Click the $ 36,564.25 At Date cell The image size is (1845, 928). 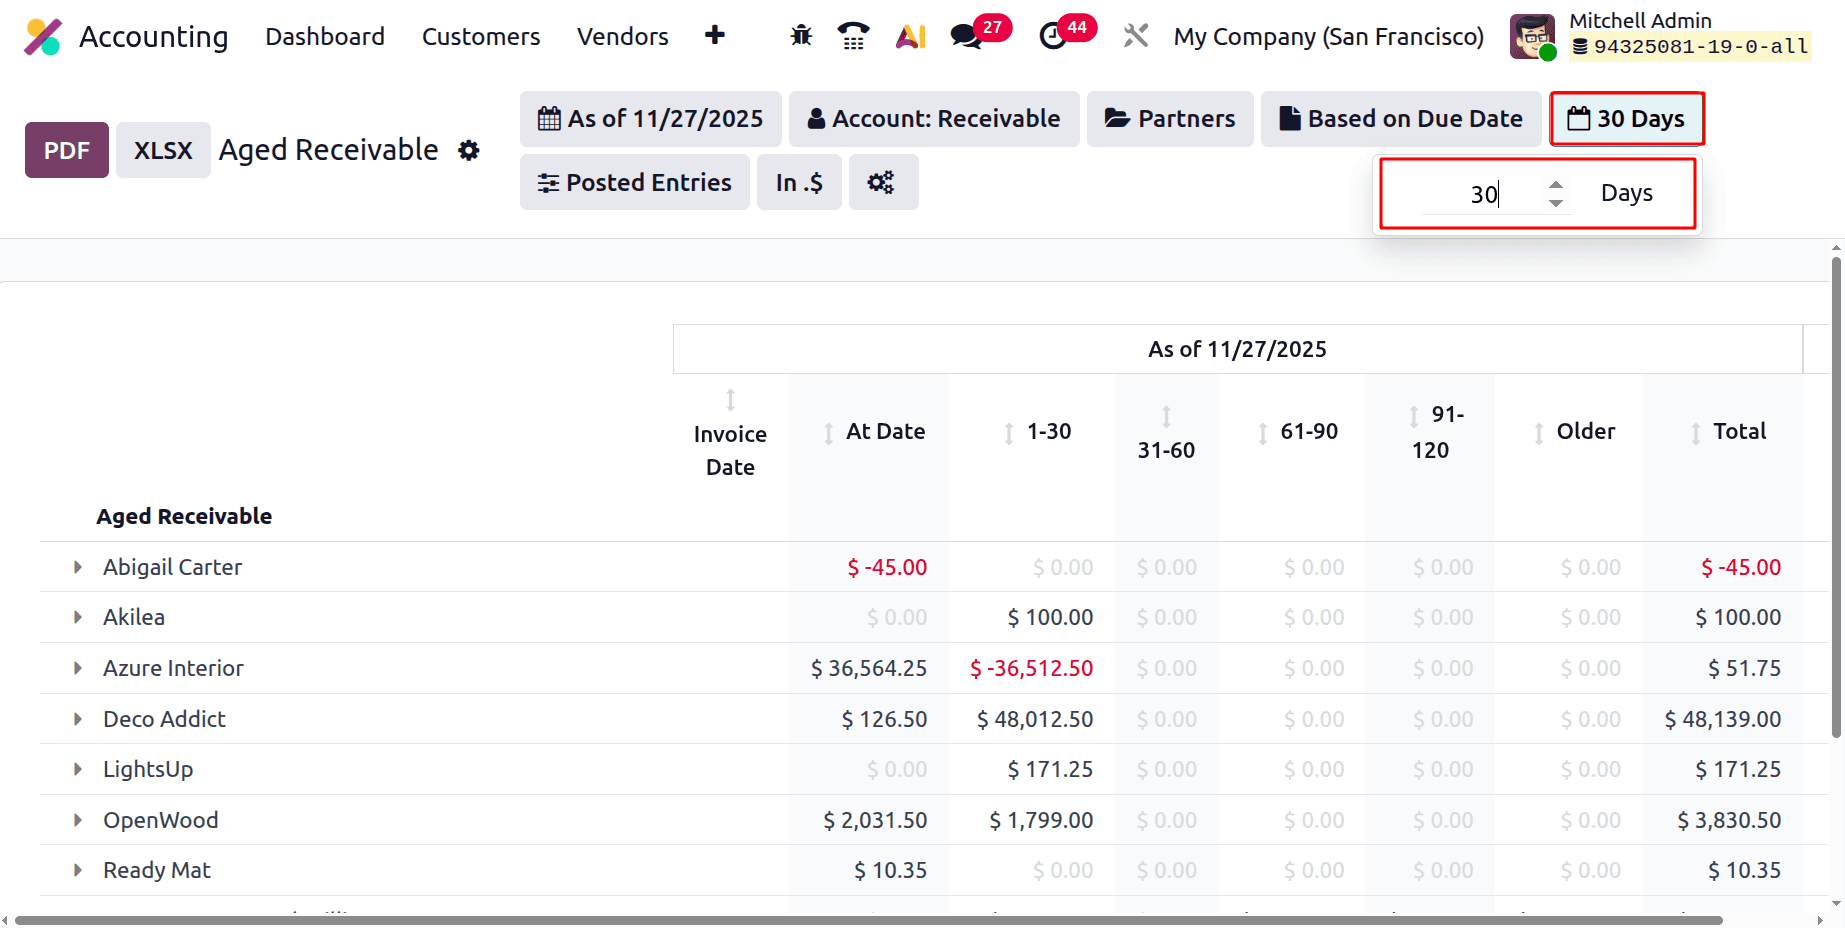click(868, 668)
